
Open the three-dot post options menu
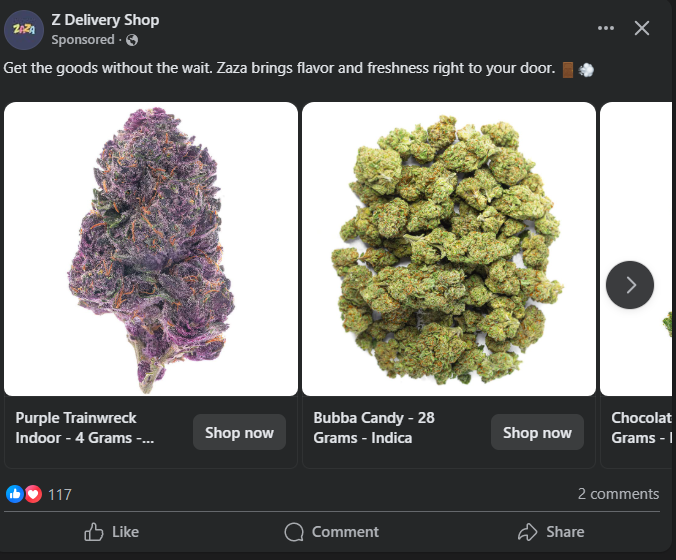pyautogui.click(x=606, y=28)
